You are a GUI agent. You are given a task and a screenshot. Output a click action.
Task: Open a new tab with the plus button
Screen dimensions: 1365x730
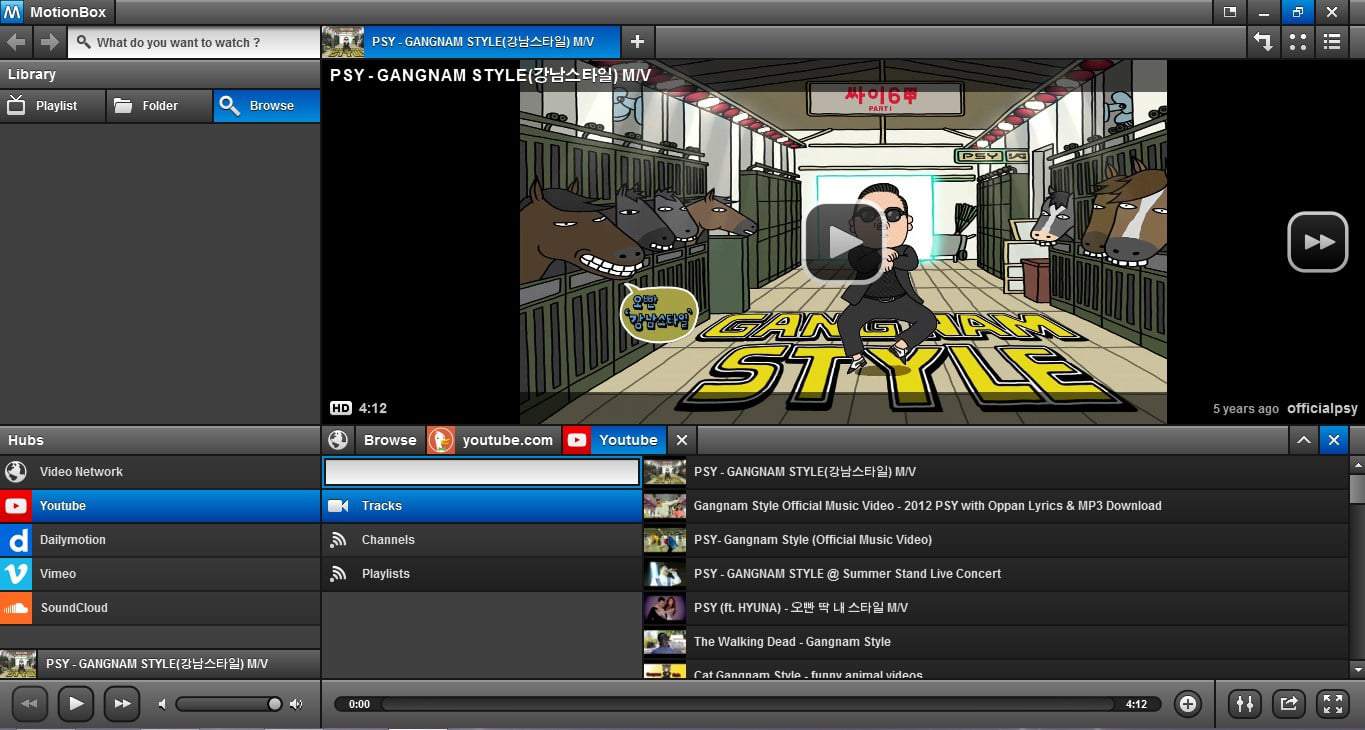point(637,42)
